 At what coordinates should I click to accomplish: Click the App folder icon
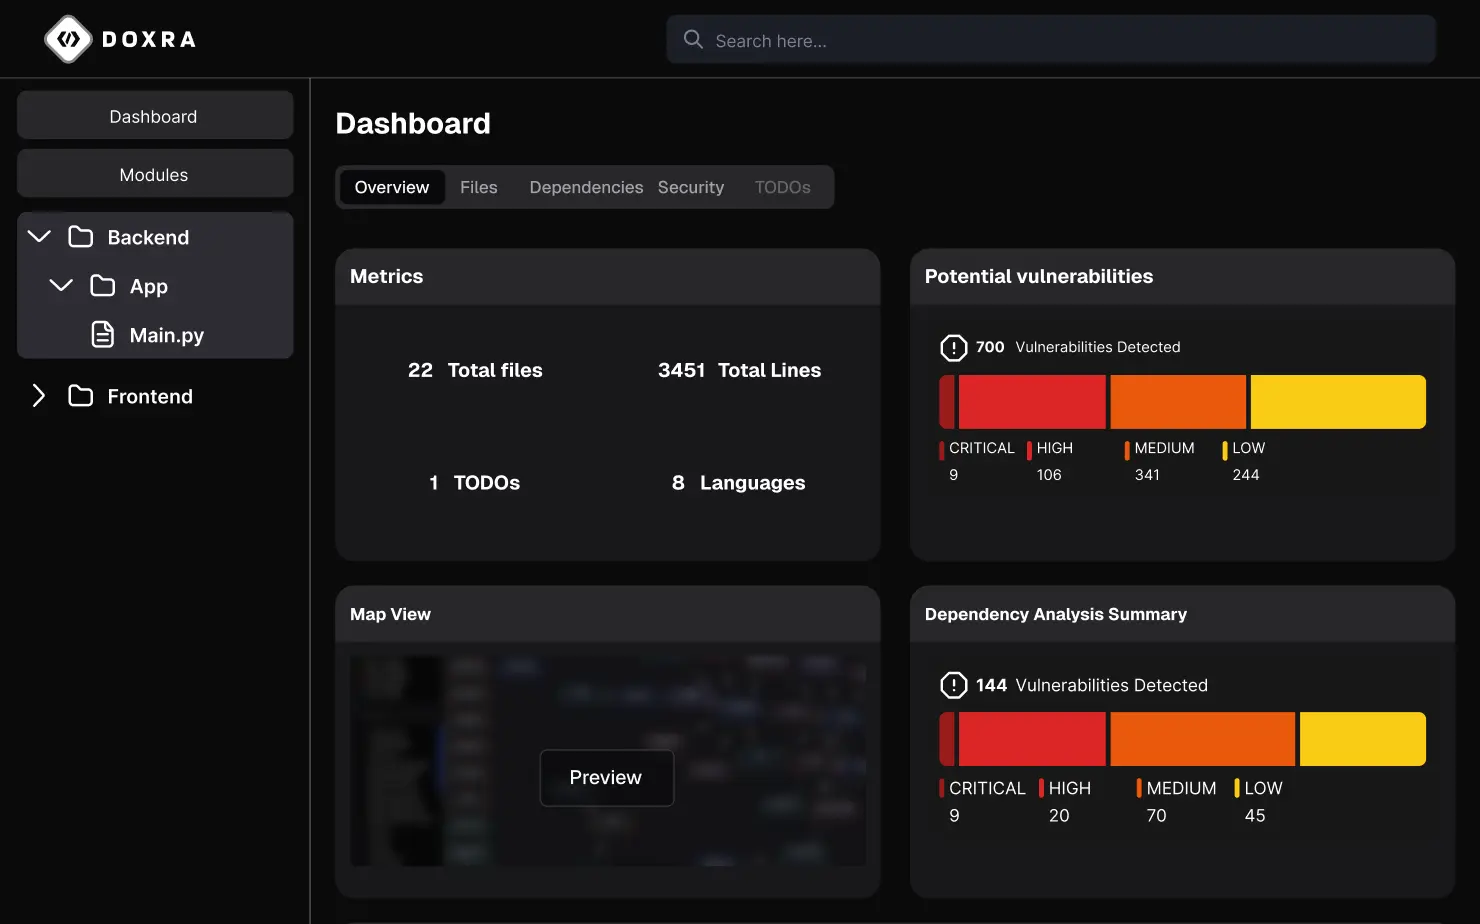(x=103, y=286)
